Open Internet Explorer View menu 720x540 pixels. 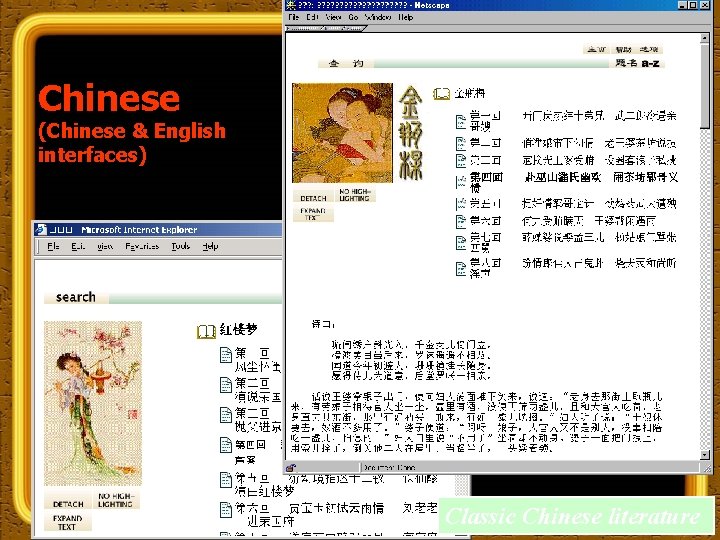pos(105,247)
